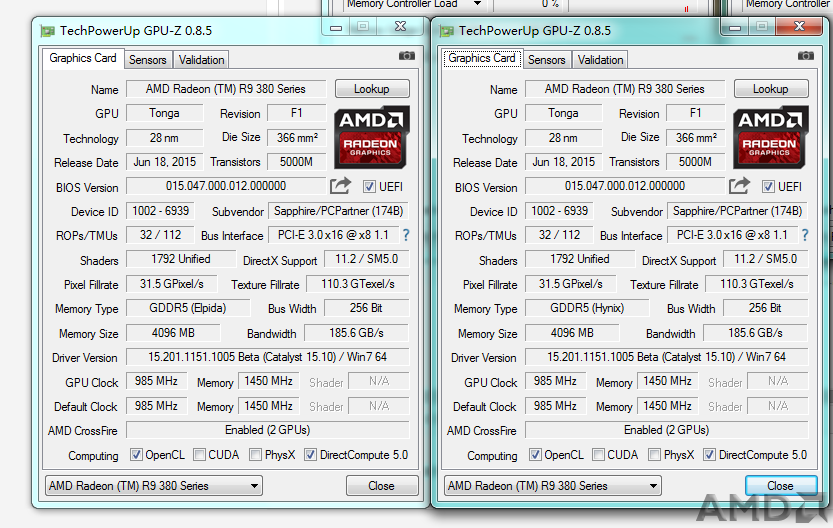Screen dimensions: 833x528
Task: Click 1792 Unified shaders value in left window
Action: (x=181, y=259)
